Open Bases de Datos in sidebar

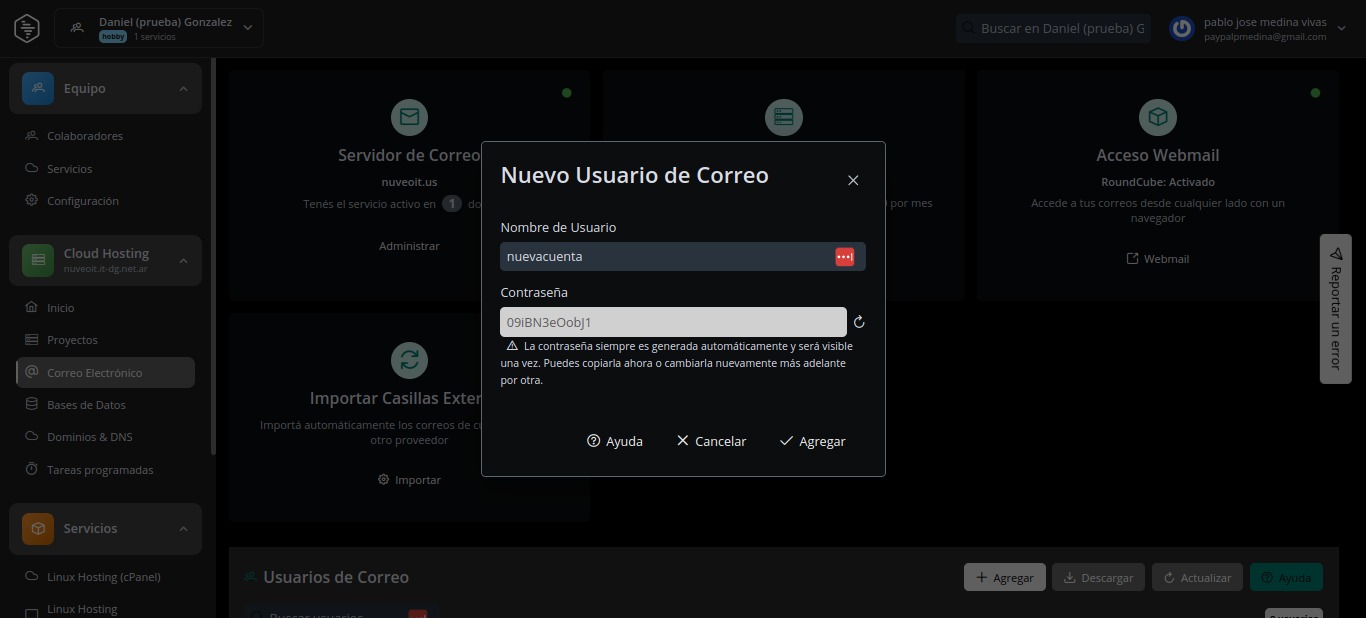[x=86, y=405]
